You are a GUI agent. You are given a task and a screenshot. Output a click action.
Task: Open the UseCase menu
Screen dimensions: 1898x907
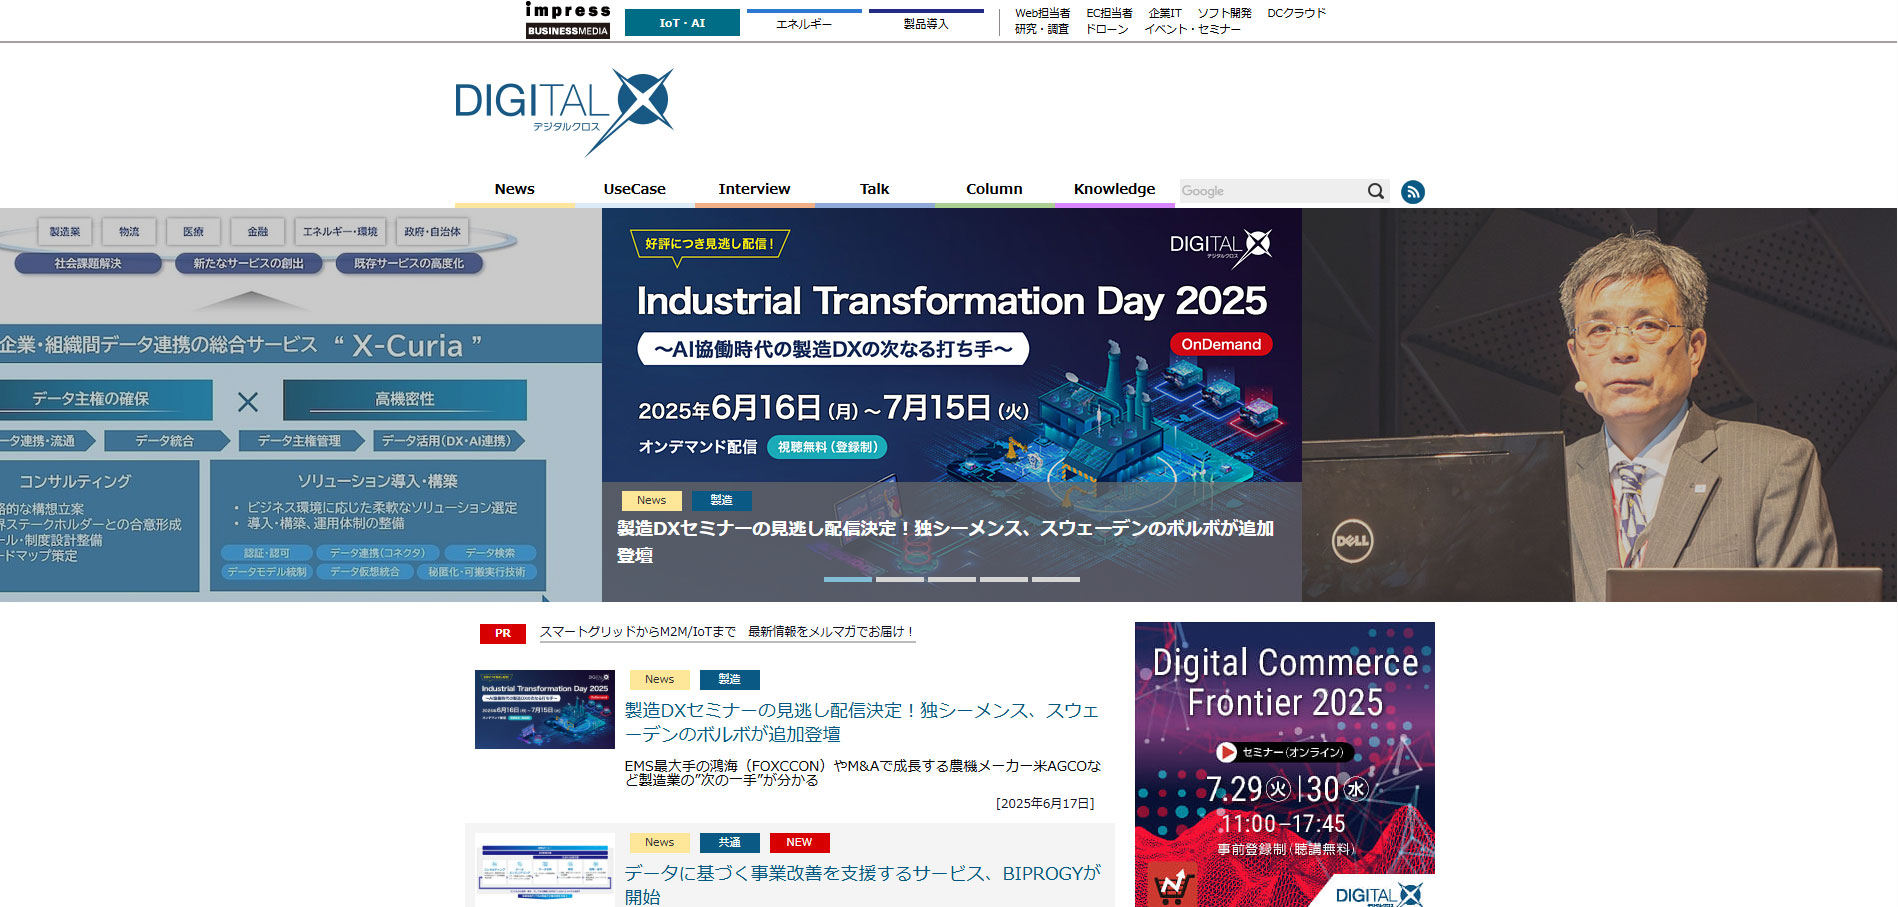click(634, 188)
